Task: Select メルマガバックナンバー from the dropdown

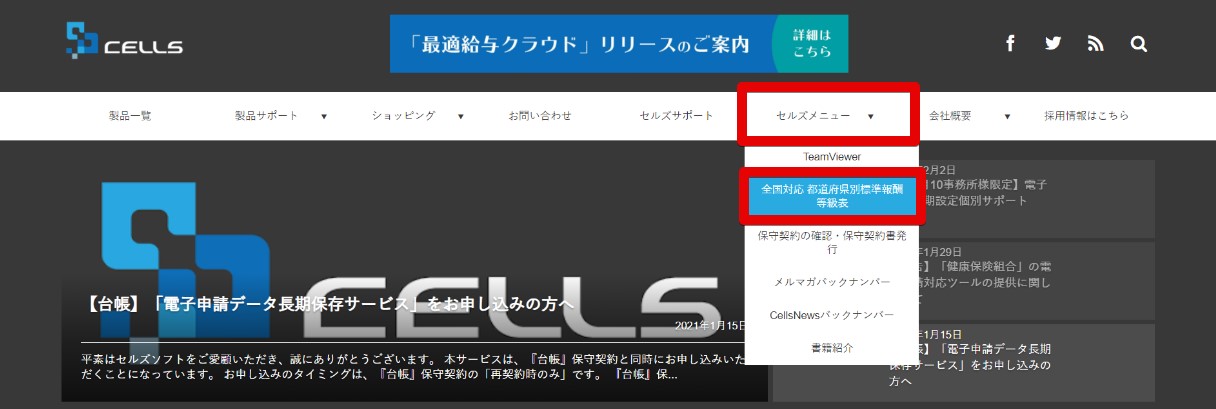Action: click(831, 283)
